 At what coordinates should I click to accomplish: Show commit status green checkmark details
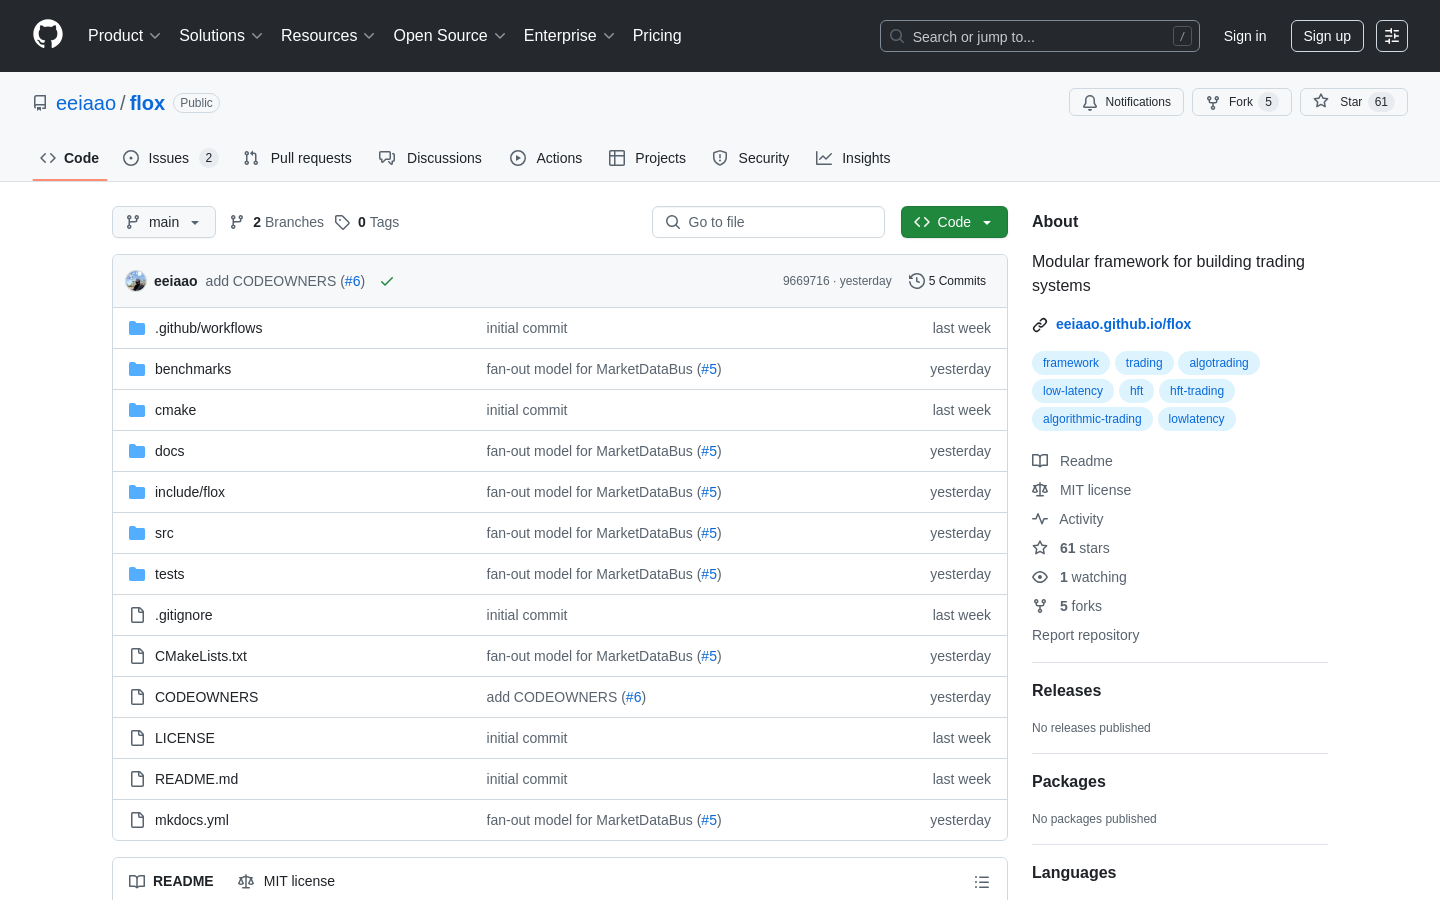coord(387,281)
